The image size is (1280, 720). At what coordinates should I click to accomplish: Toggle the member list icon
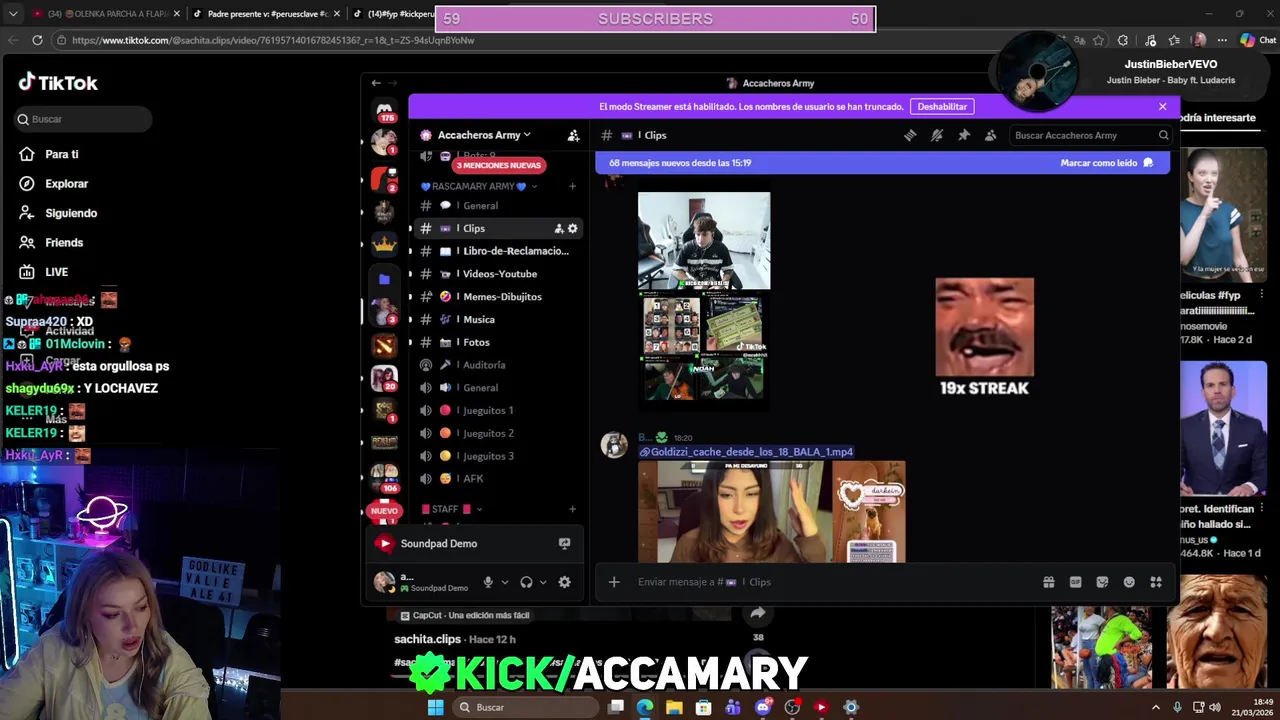click(x=990, y=135)
